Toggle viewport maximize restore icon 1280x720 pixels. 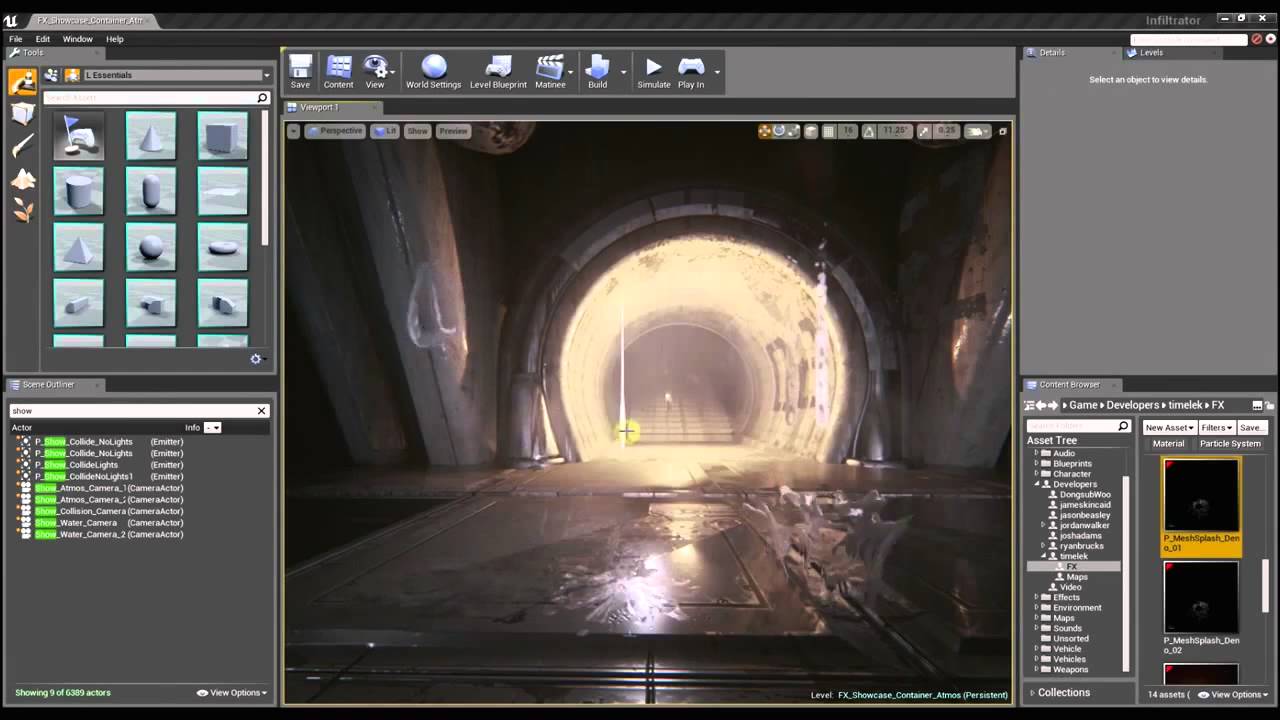1003,131
